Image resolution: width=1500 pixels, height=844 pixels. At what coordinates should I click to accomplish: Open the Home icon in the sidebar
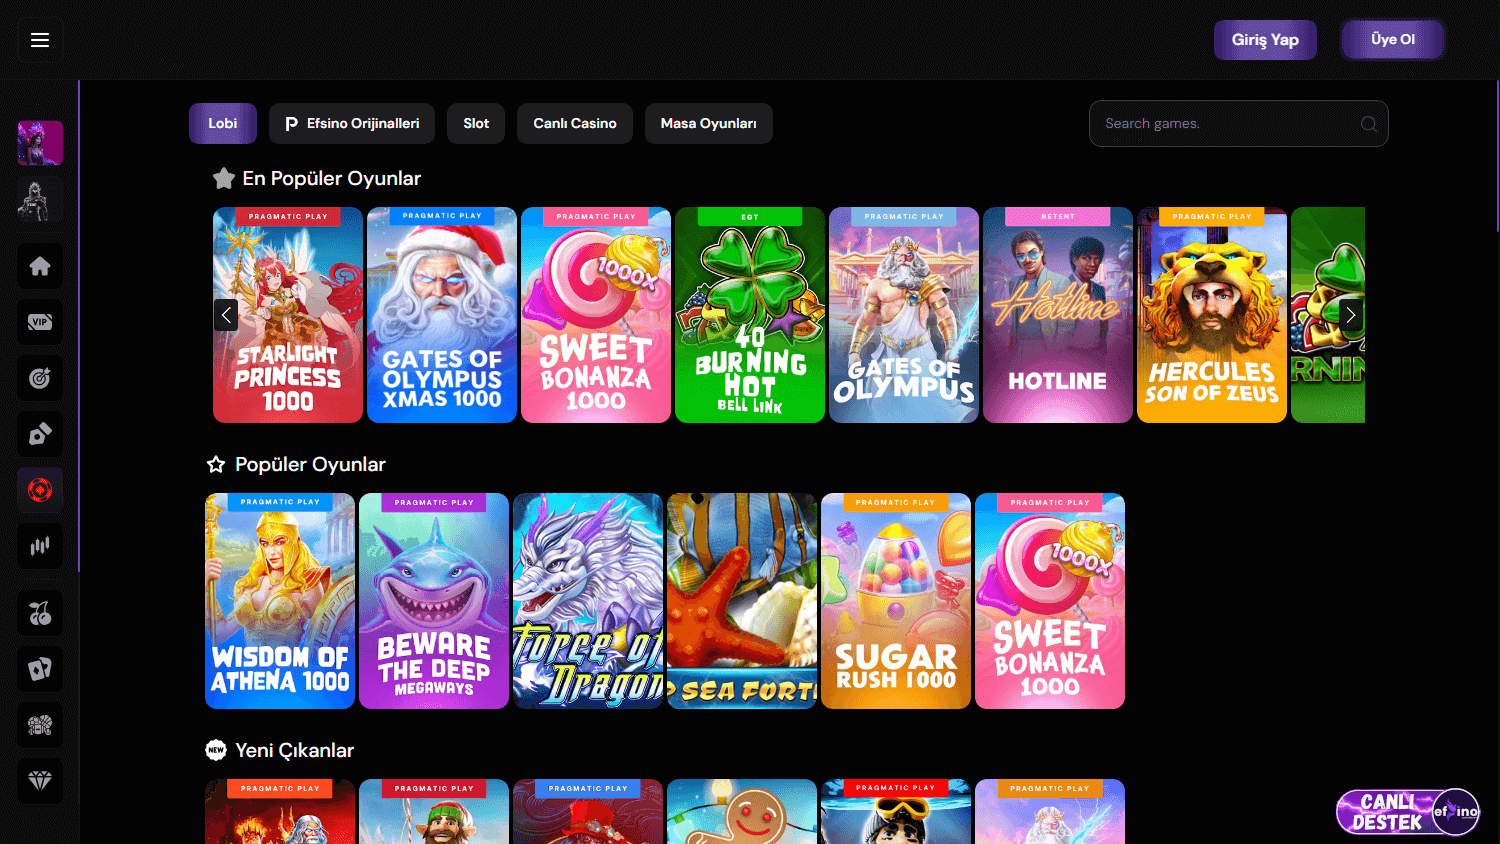[x=39, y=266]
